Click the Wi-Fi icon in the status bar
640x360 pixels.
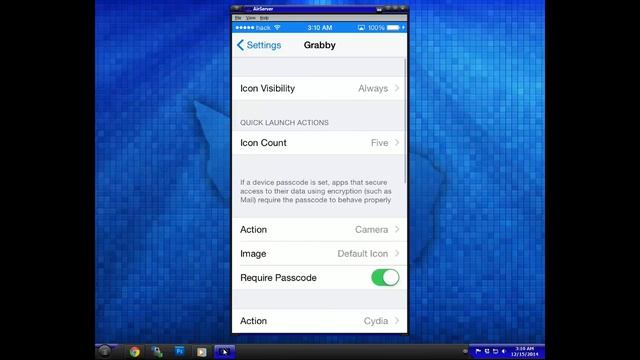point(278,27)
